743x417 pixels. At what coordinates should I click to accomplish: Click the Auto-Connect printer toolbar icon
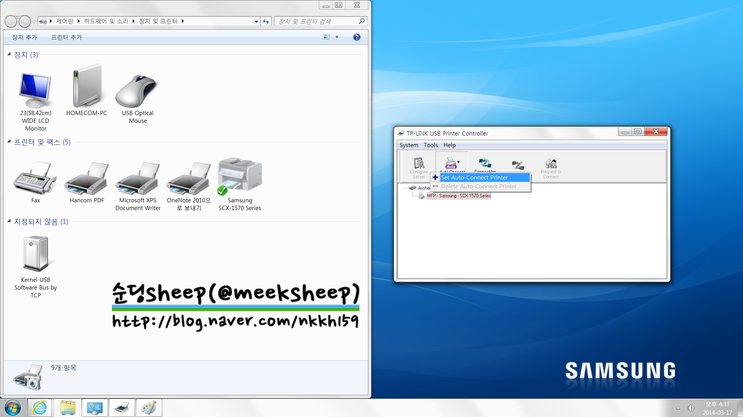point(450,163)
